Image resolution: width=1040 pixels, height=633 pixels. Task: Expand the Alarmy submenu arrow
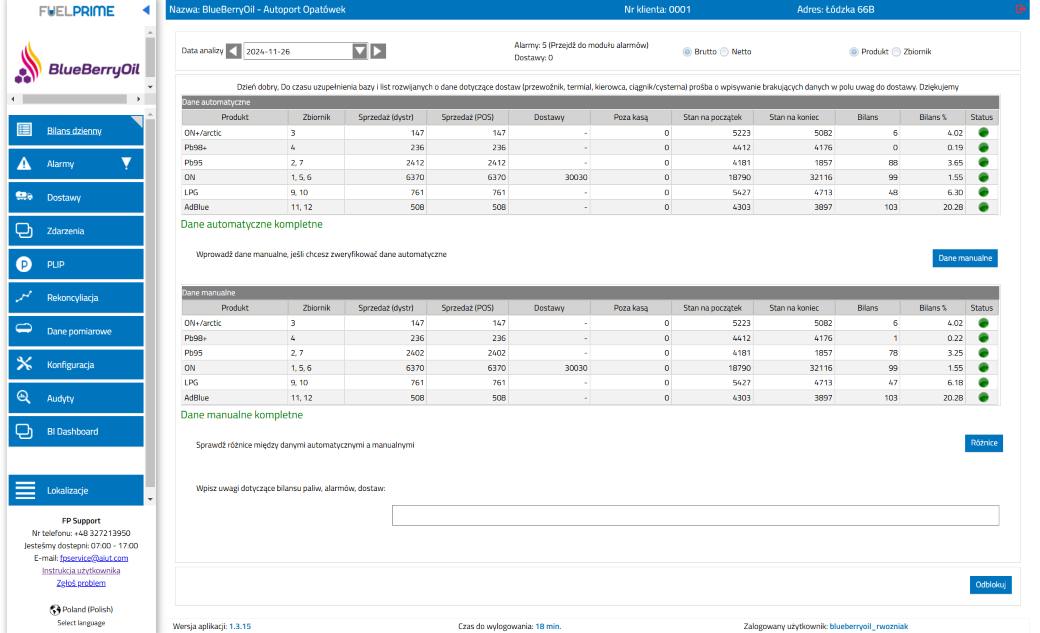127,163
